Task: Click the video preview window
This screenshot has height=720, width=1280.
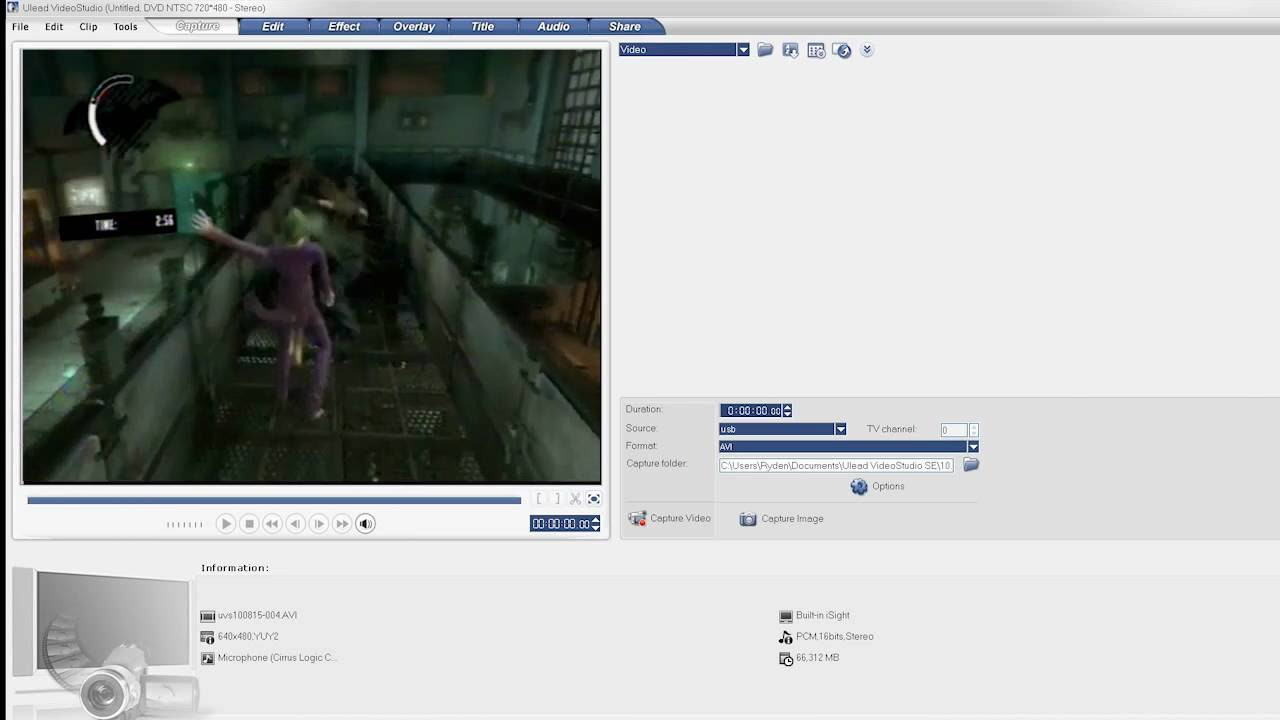Action: (x=312, y=266)
